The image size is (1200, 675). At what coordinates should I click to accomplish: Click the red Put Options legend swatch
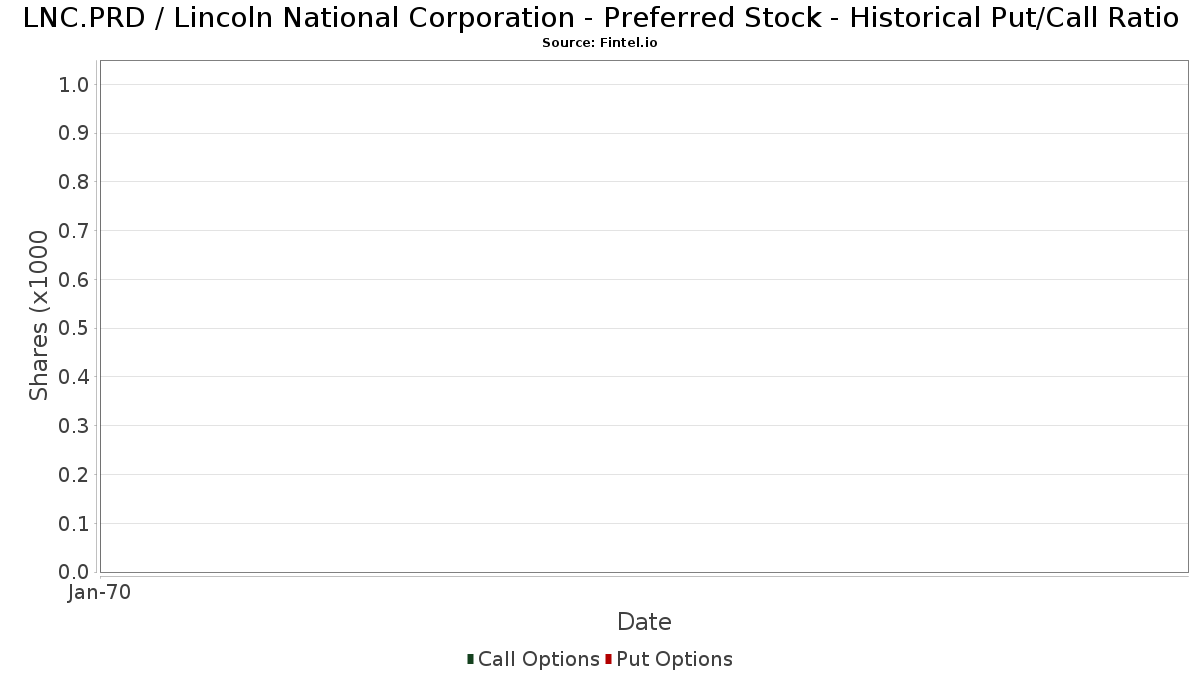608,659
